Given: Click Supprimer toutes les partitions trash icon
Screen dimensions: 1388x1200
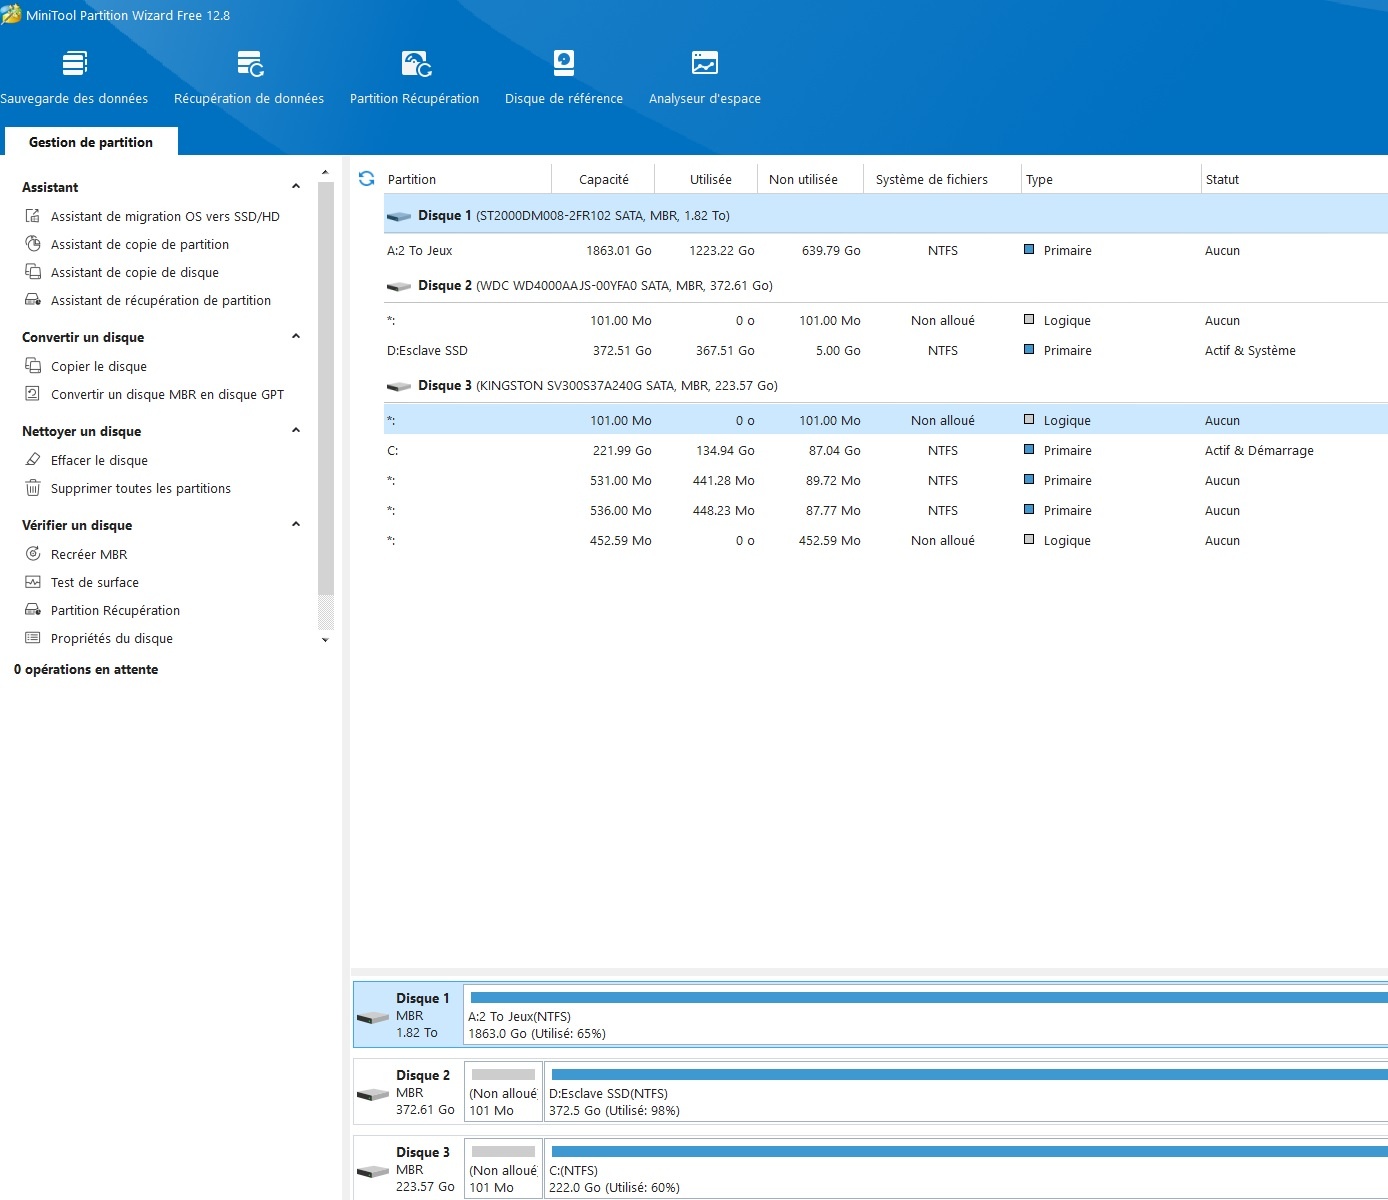Looking at the screenshot, I should (33, 488).
